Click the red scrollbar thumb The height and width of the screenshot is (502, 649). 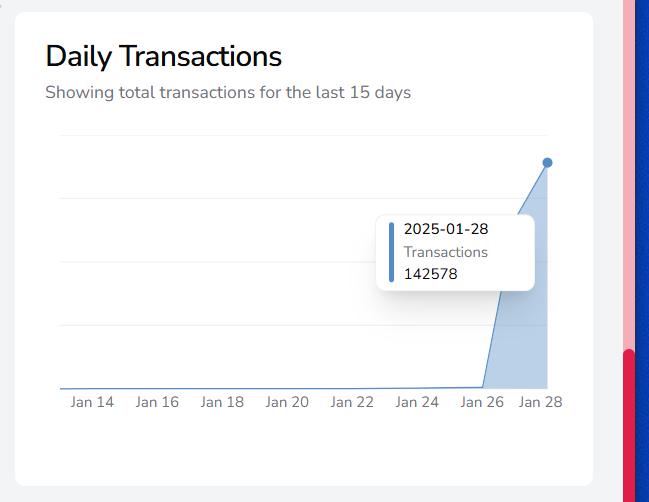click(629, 425)
